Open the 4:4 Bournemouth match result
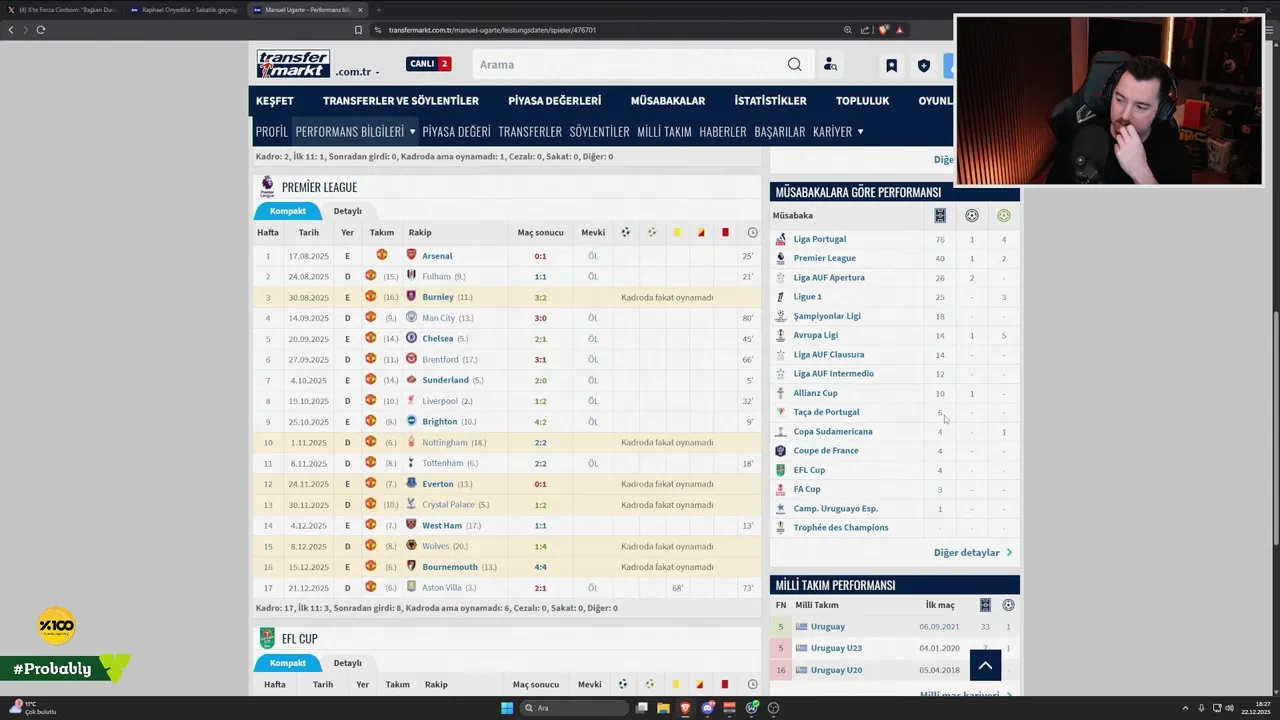This screenshot has height=720, width=1280. [x=540, y=567]
